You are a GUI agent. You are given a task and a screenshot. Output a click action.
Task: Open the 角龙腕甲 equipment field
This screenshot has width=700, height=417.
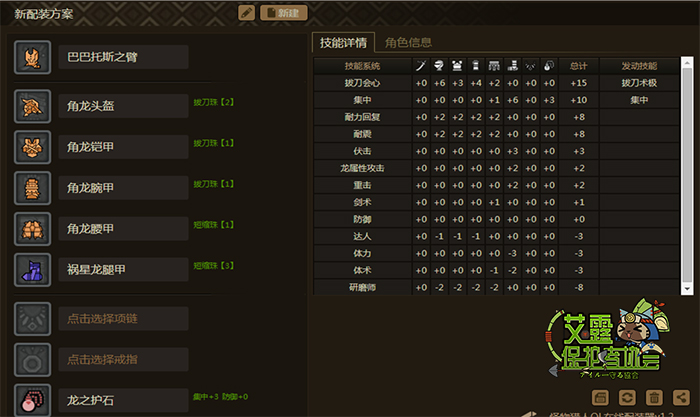point(123,188)
